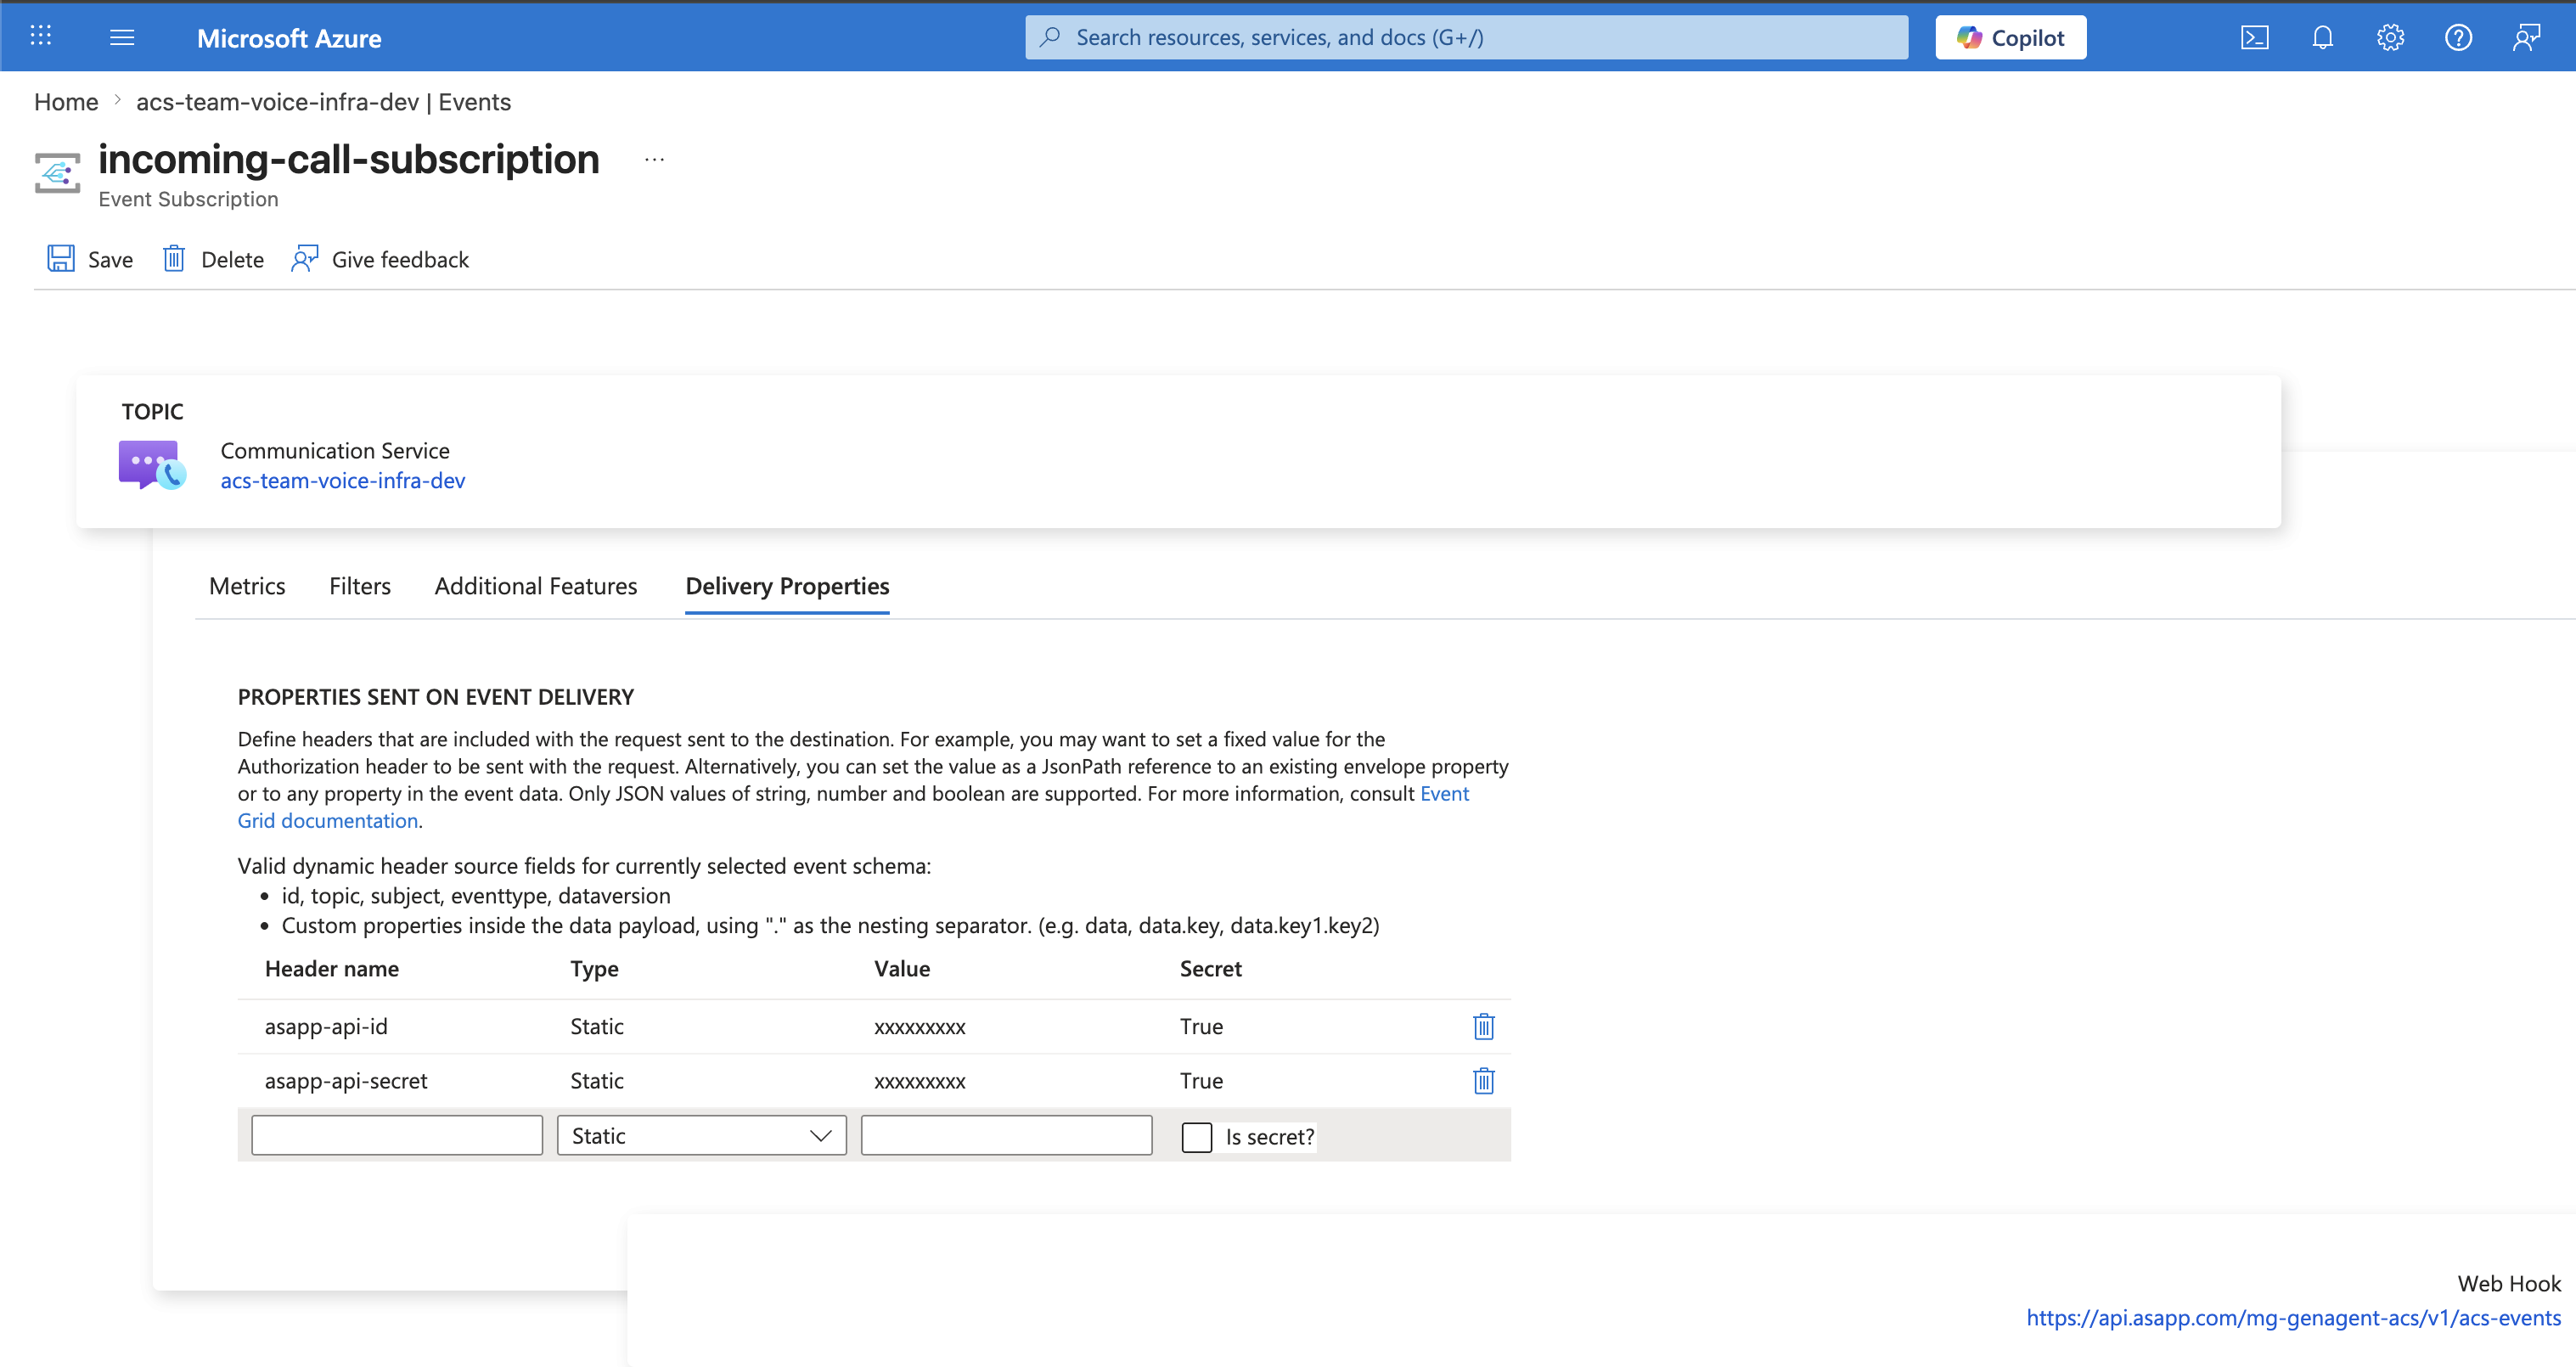2576x1367 pixels.
Task: Switch to Additional Features tab
Action: [x=536, y=586]
